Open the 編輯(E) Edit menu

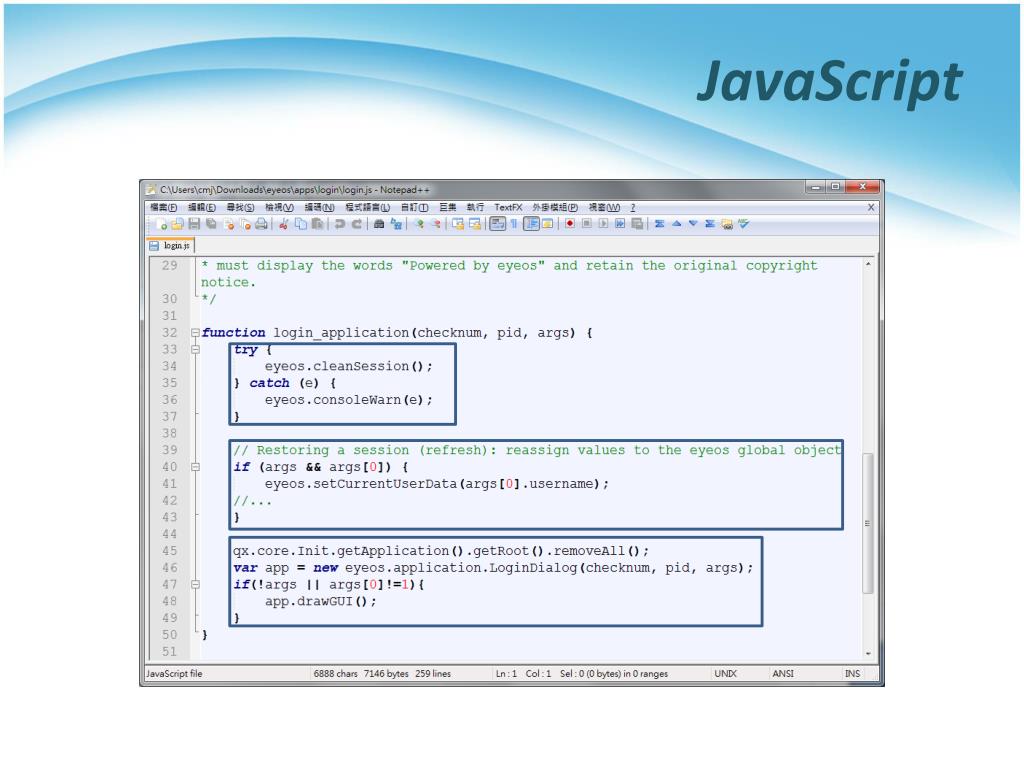coord(202,207)
